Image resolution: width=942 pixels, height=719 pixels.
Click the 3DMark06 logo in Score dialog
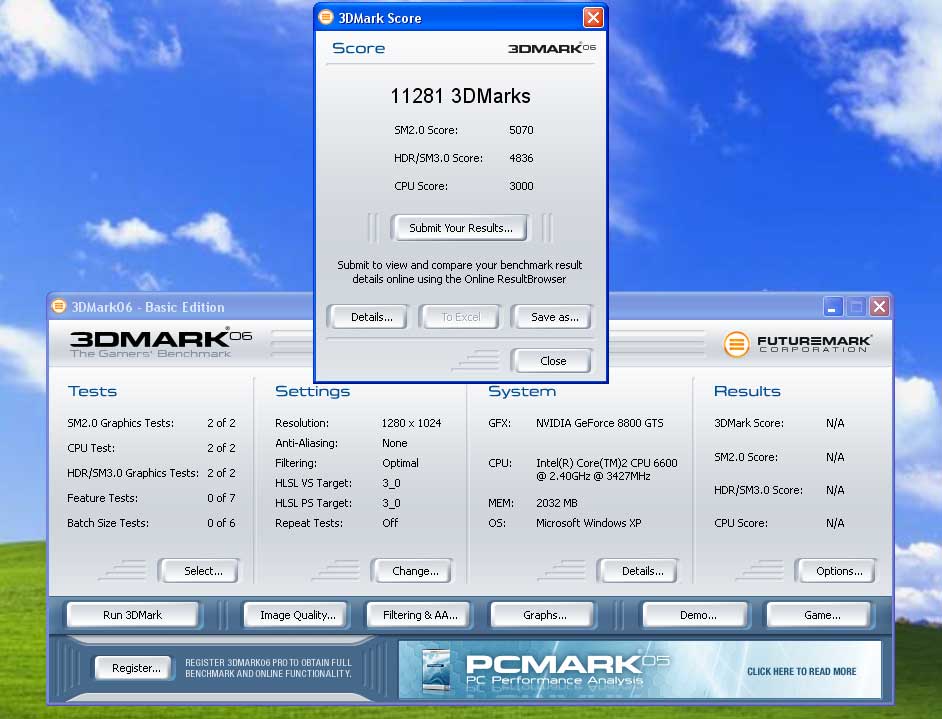pos(552,48)
